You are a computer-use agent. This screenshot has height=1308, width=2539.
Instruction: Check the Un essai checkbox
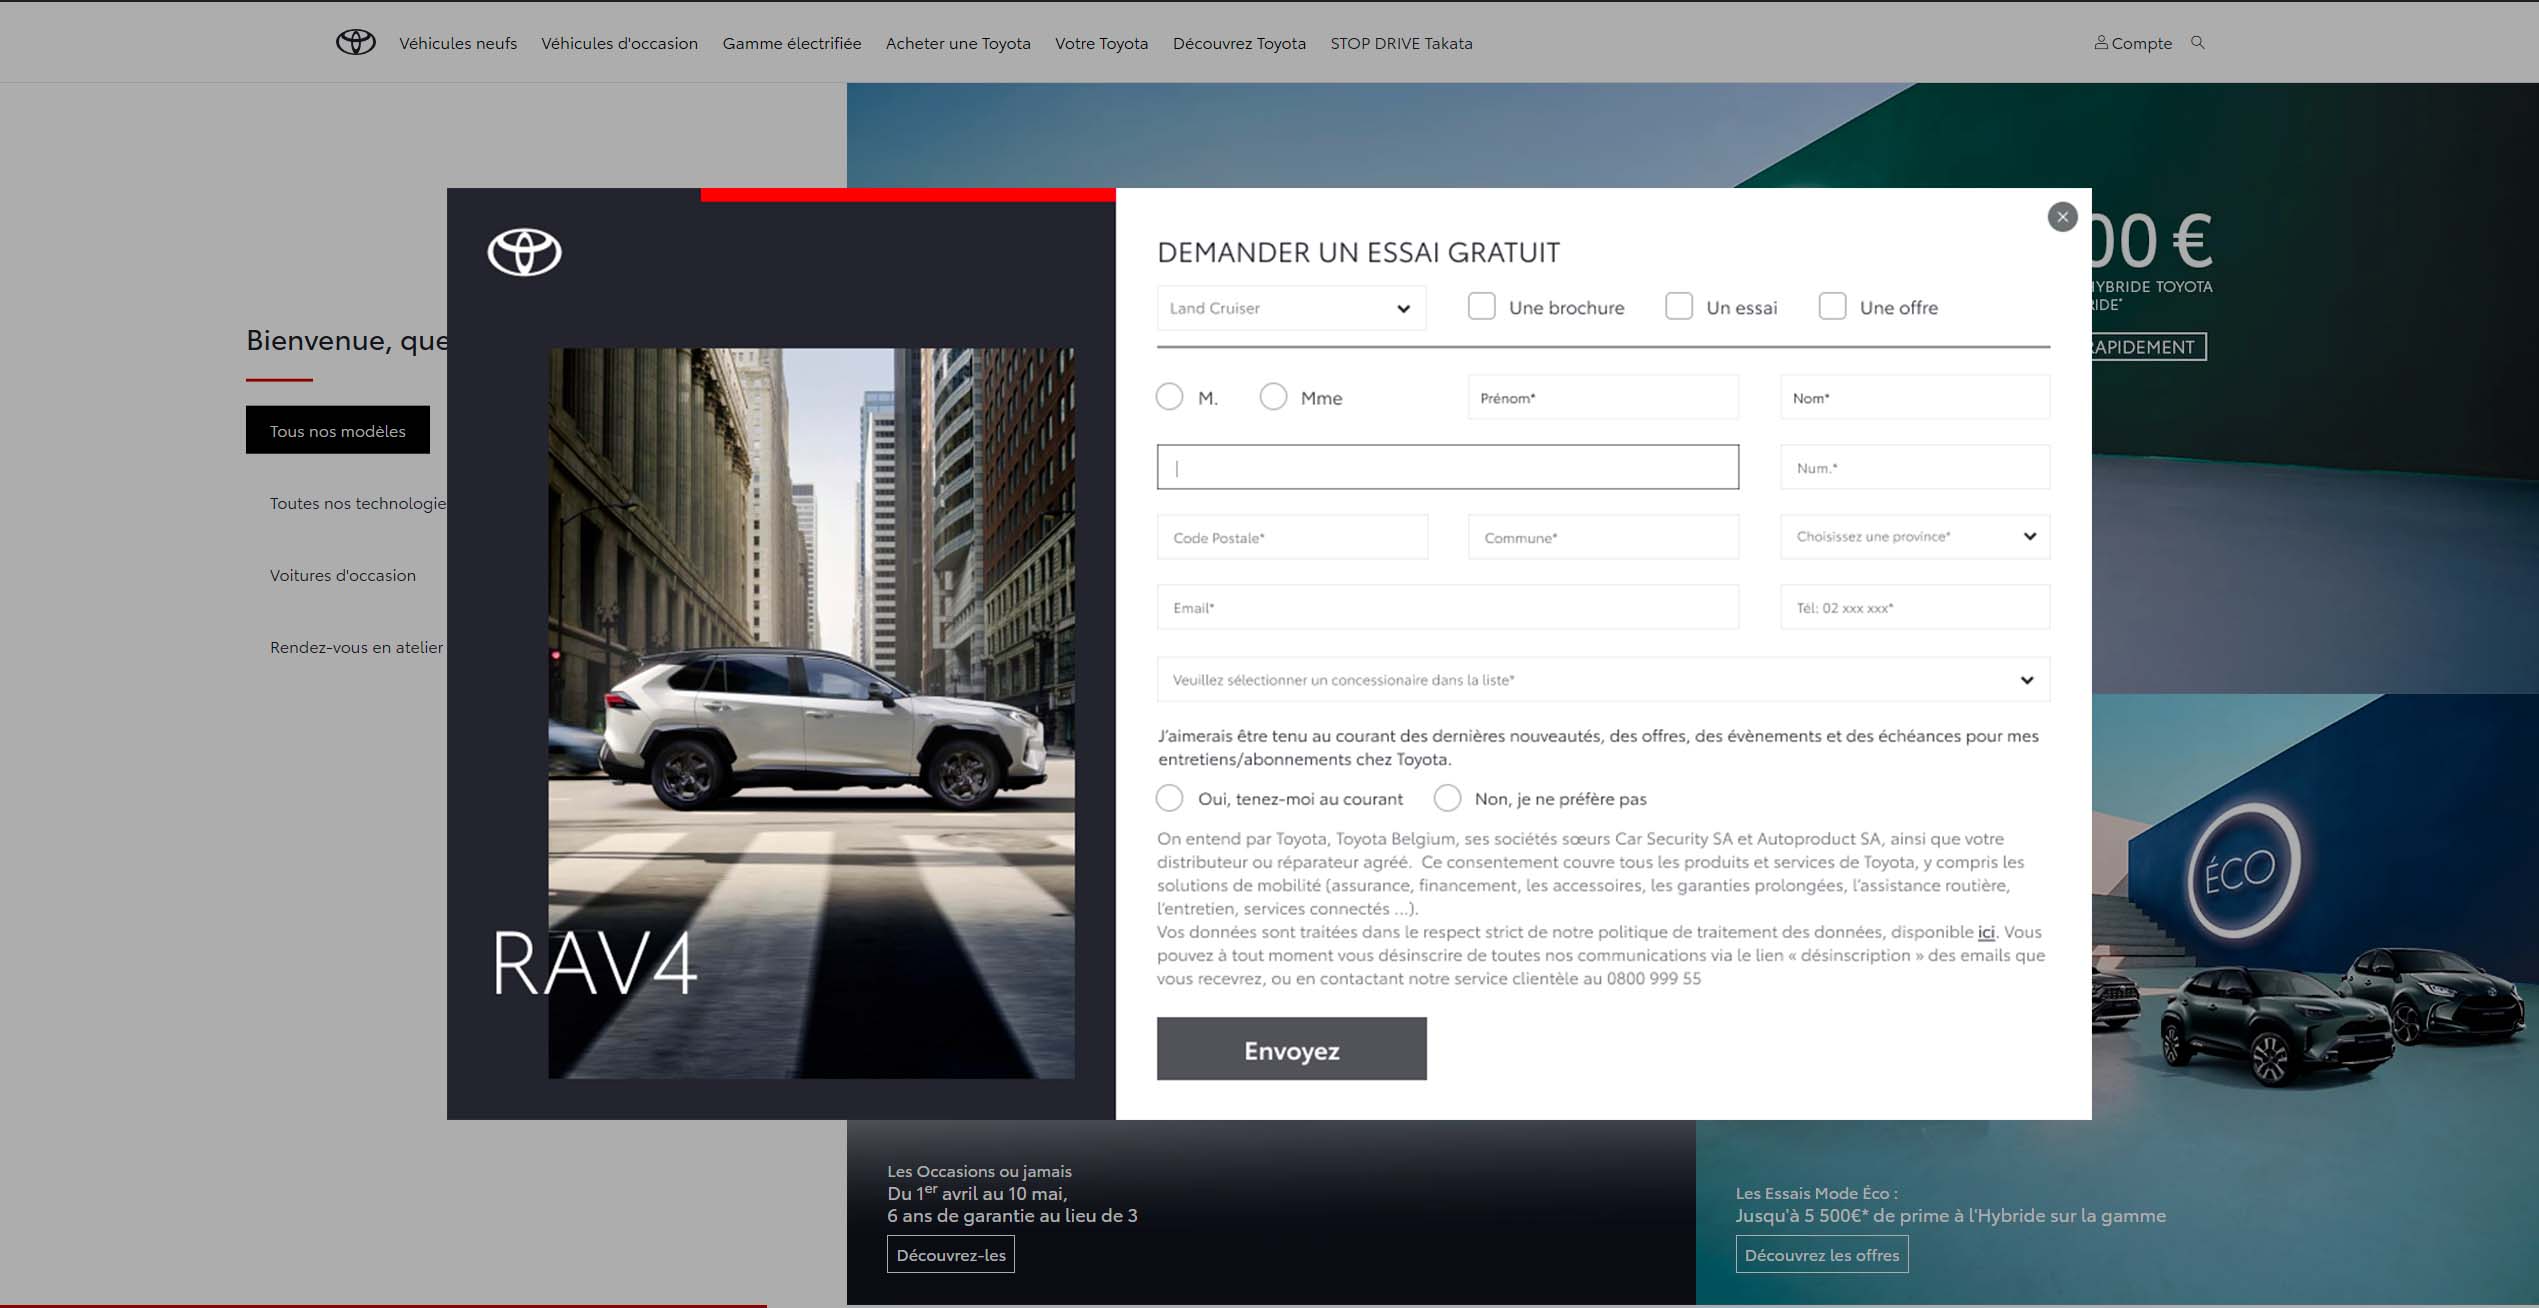(1678, 306)
